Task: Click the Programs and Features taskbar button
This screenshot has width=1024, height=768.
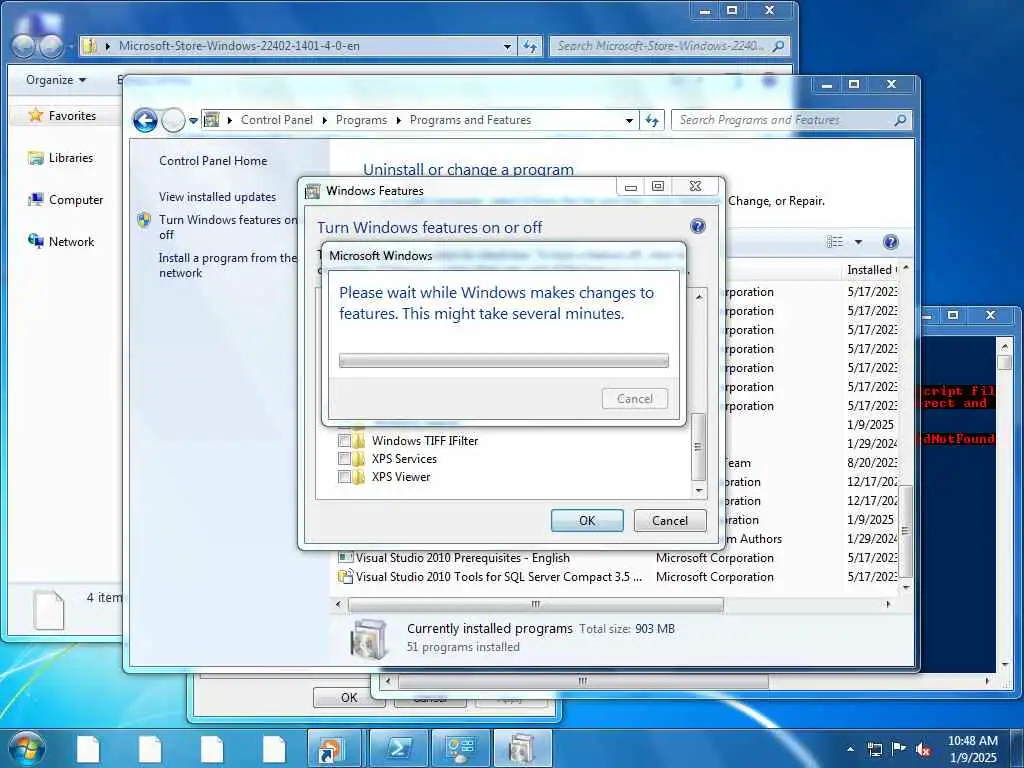Action: click(x=522, y=748)
